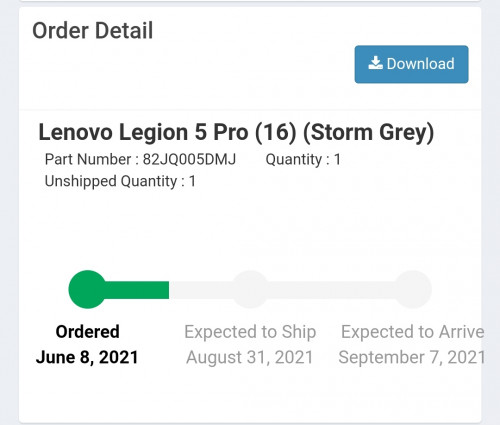Image resolution: width=500 pixels, height=425 pixels.
Task: Click the Expected to Arrive label
Action: tap(413, 332)
